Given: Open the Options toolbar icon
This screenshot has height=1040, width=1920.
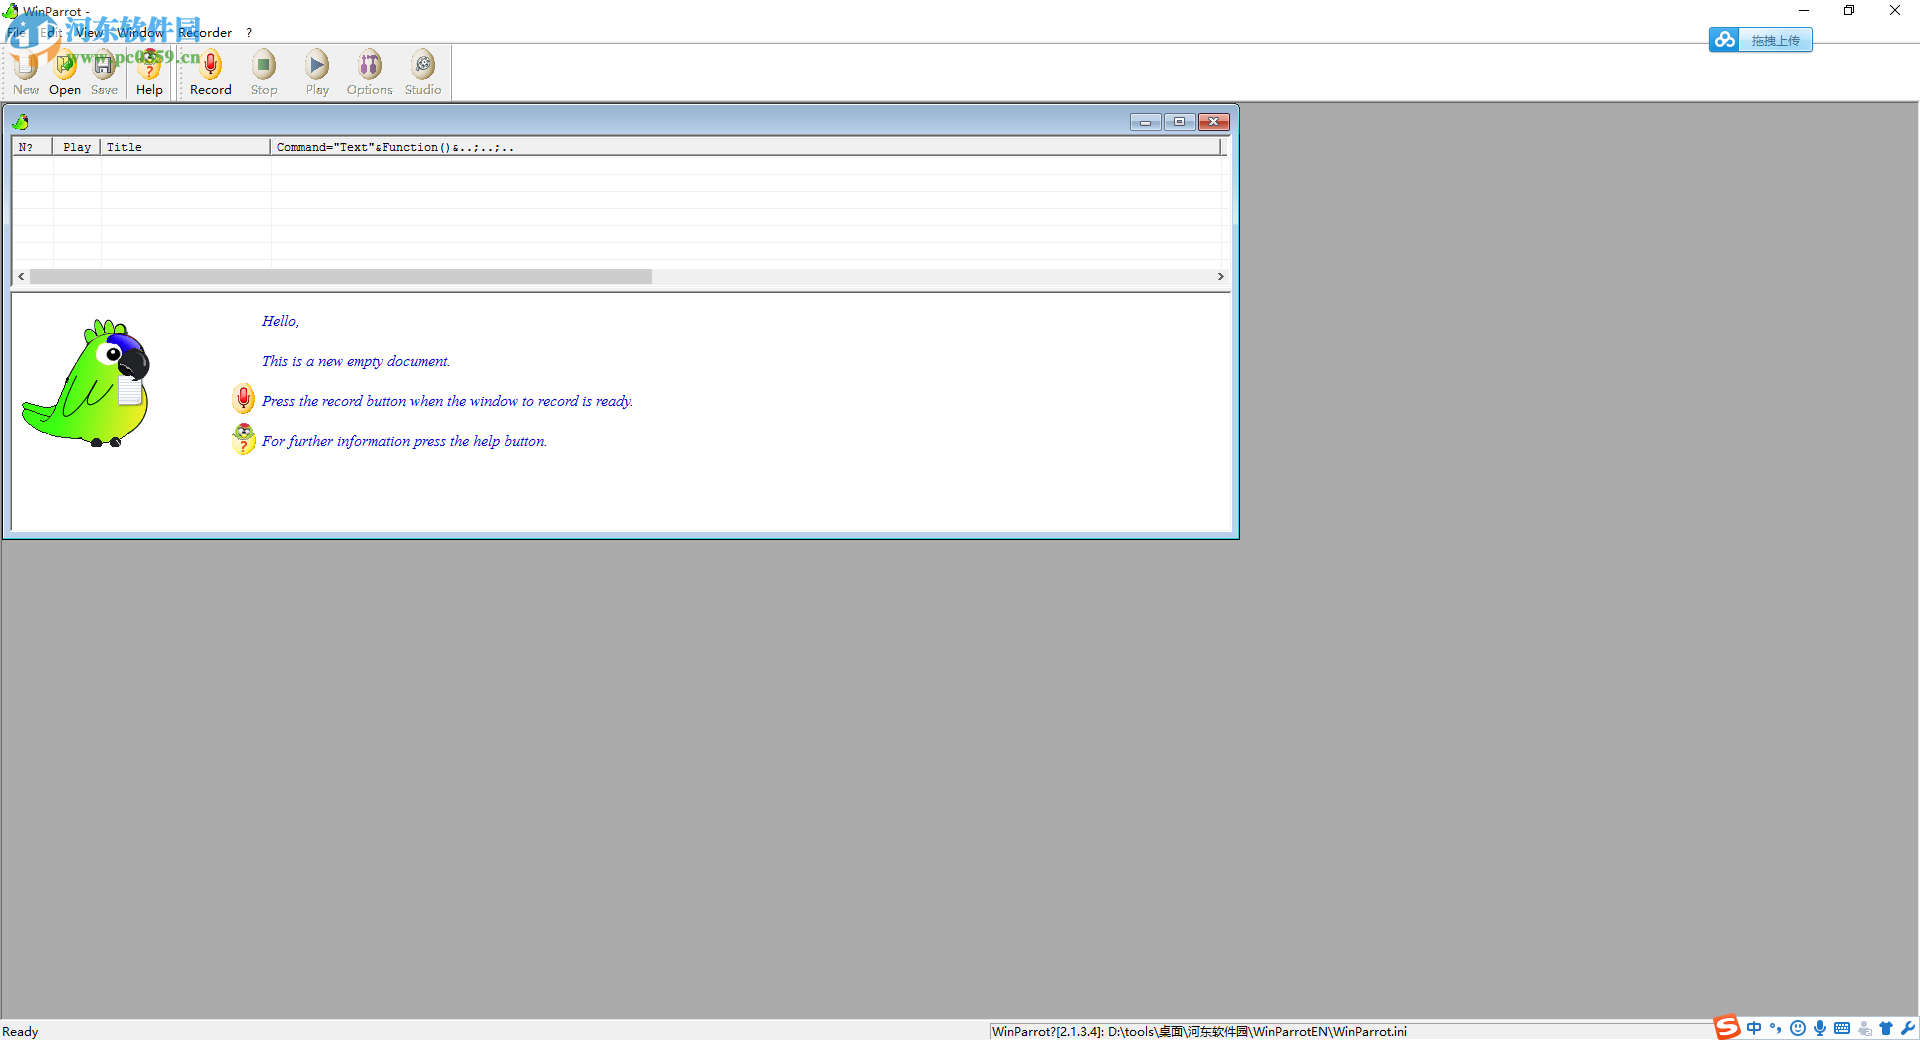Looking at the screenshot, I should coord(370,73).
